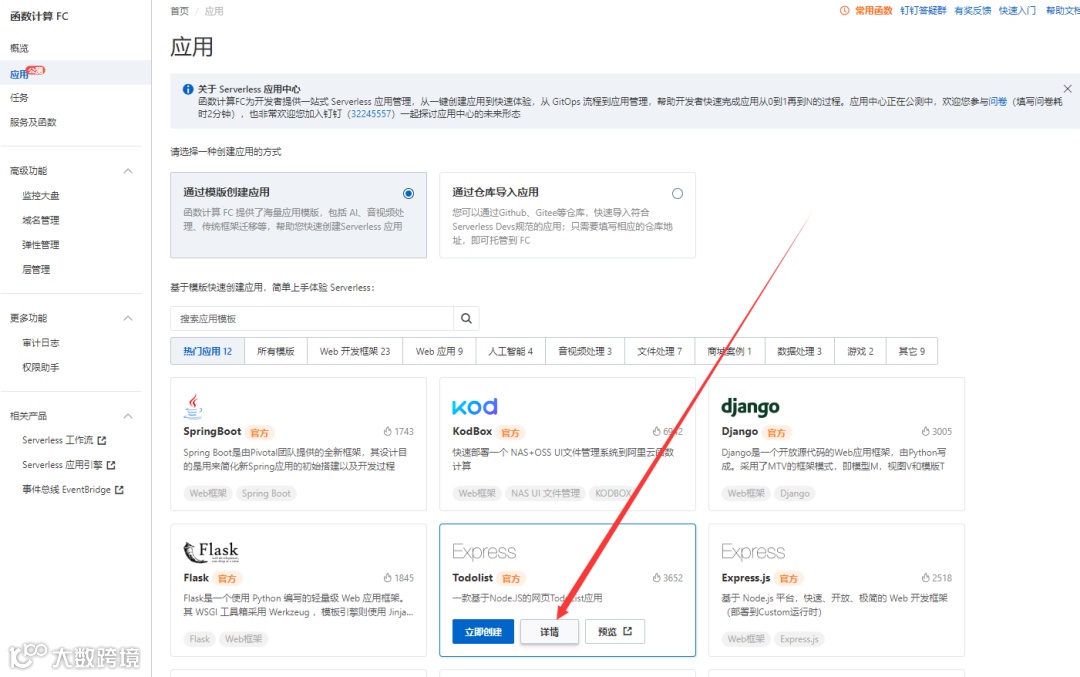Focus the 搜索应用模板 search field
Screen dimensions: 1080x677
tap(312, 318)
